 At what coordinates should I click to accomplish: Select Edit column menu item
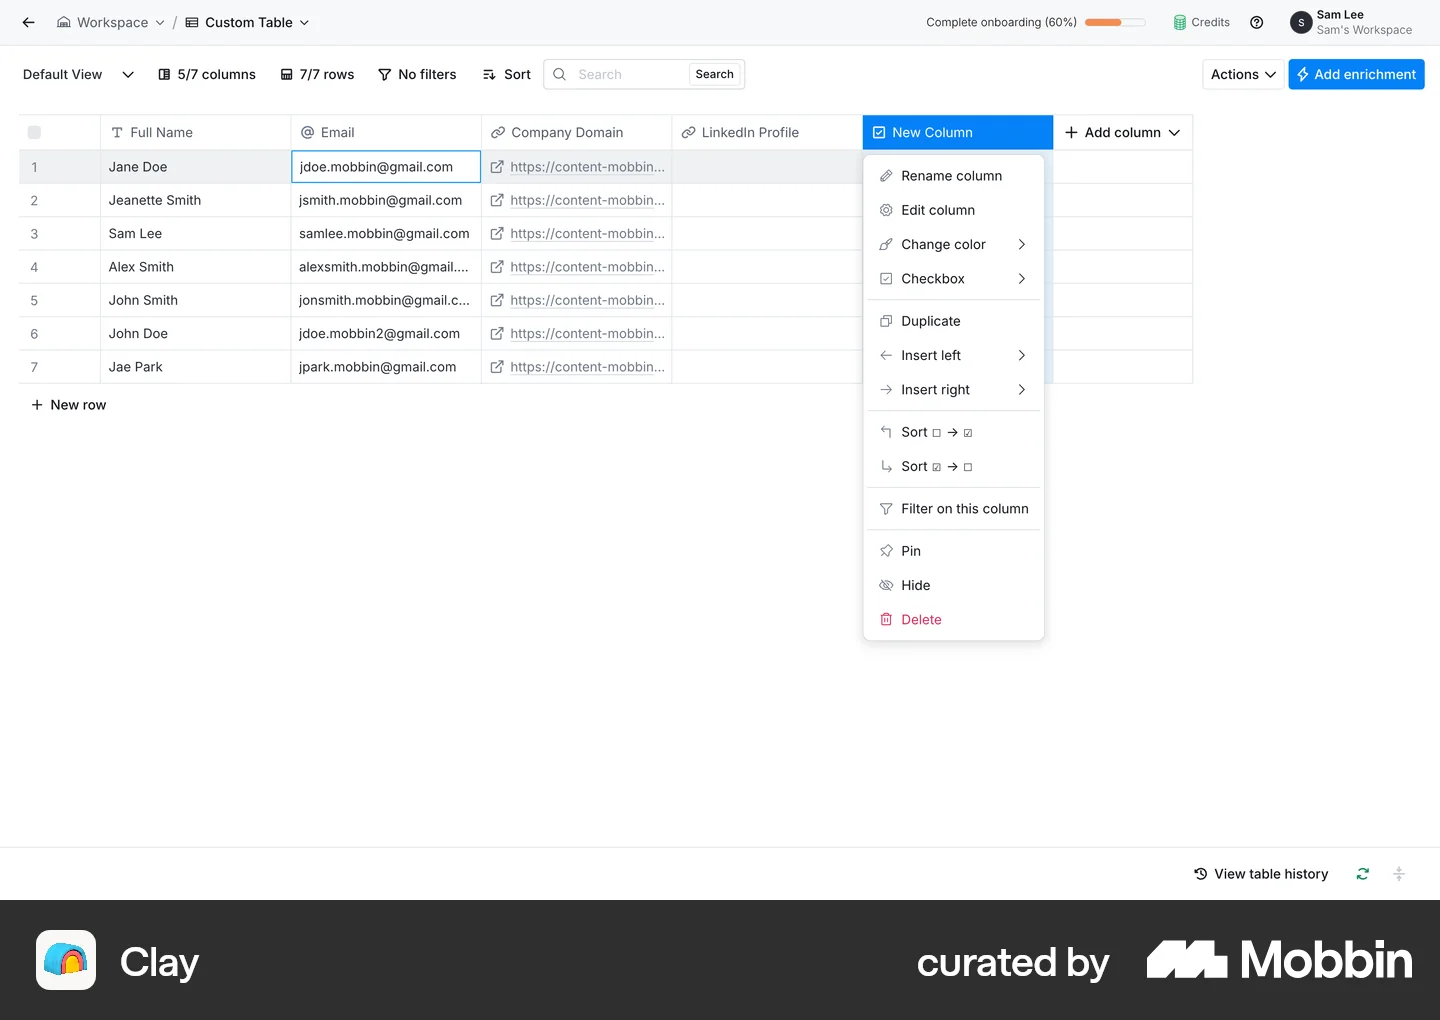953,210
